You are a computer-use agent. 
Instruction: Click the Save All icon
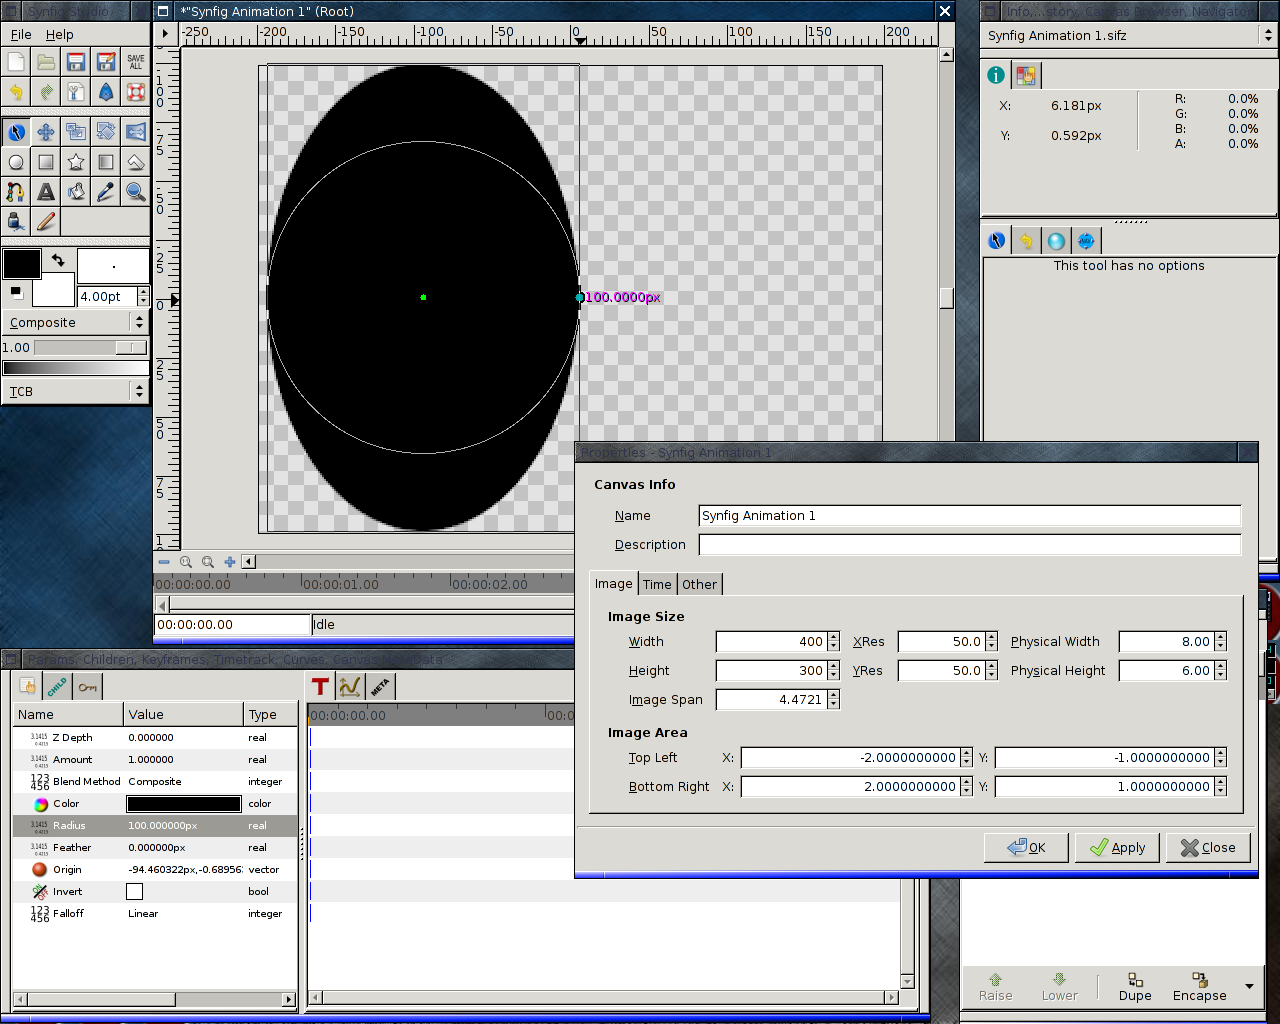click(x=136, y=62)
